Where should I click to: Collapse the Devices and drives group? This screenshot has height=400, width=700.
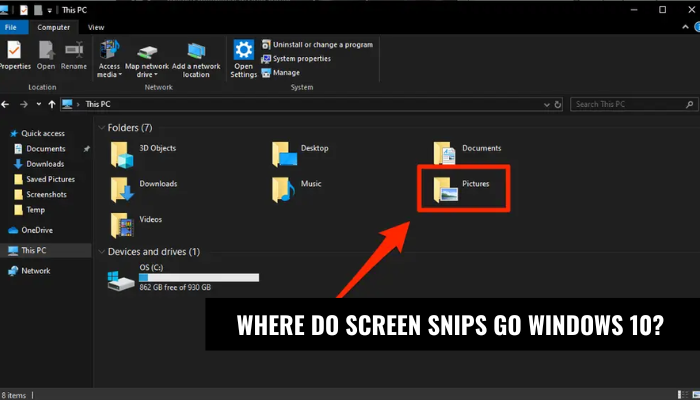101,252
